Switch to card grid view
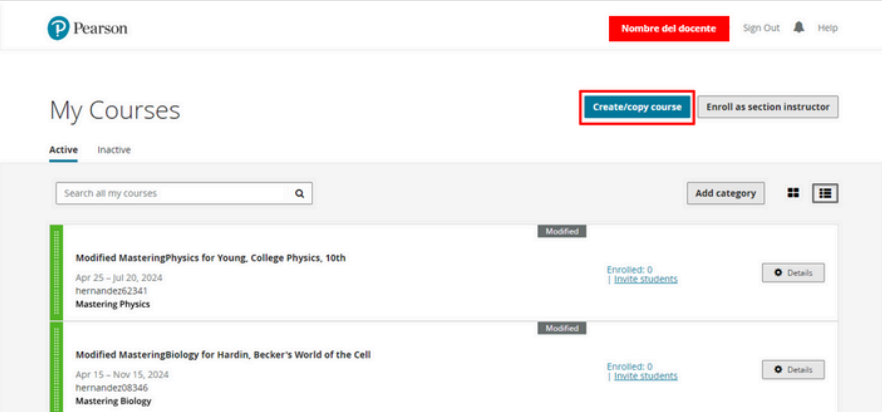The width and height of the screenshot is (882, 412). click(793, 193)
